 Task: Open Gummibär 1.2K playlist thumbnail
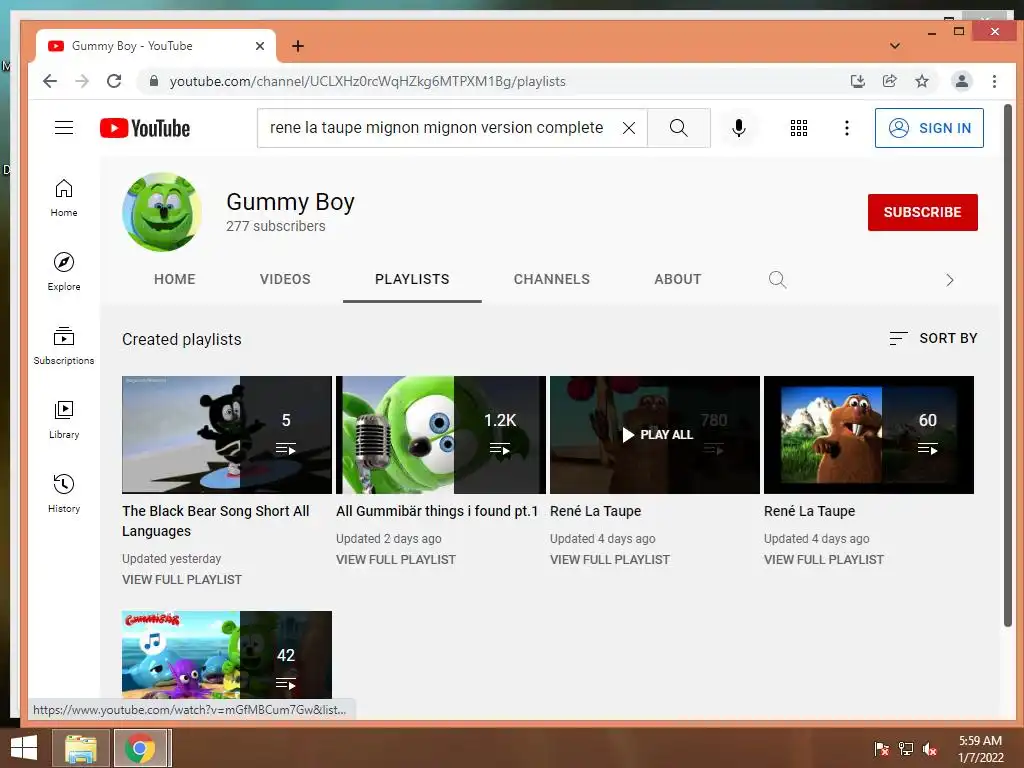coord(440,434)
